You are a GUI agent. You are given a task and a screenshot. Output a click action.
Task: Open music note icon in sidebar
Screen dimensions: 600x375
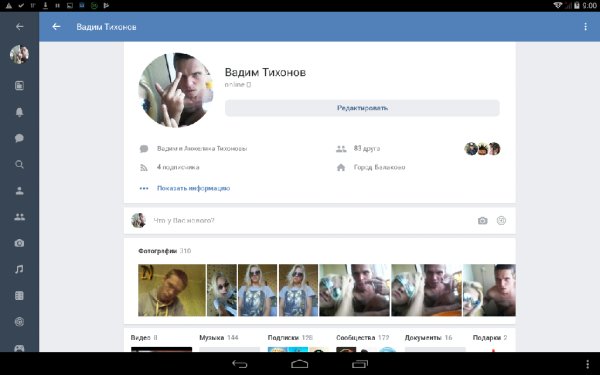tap(19, 269)
